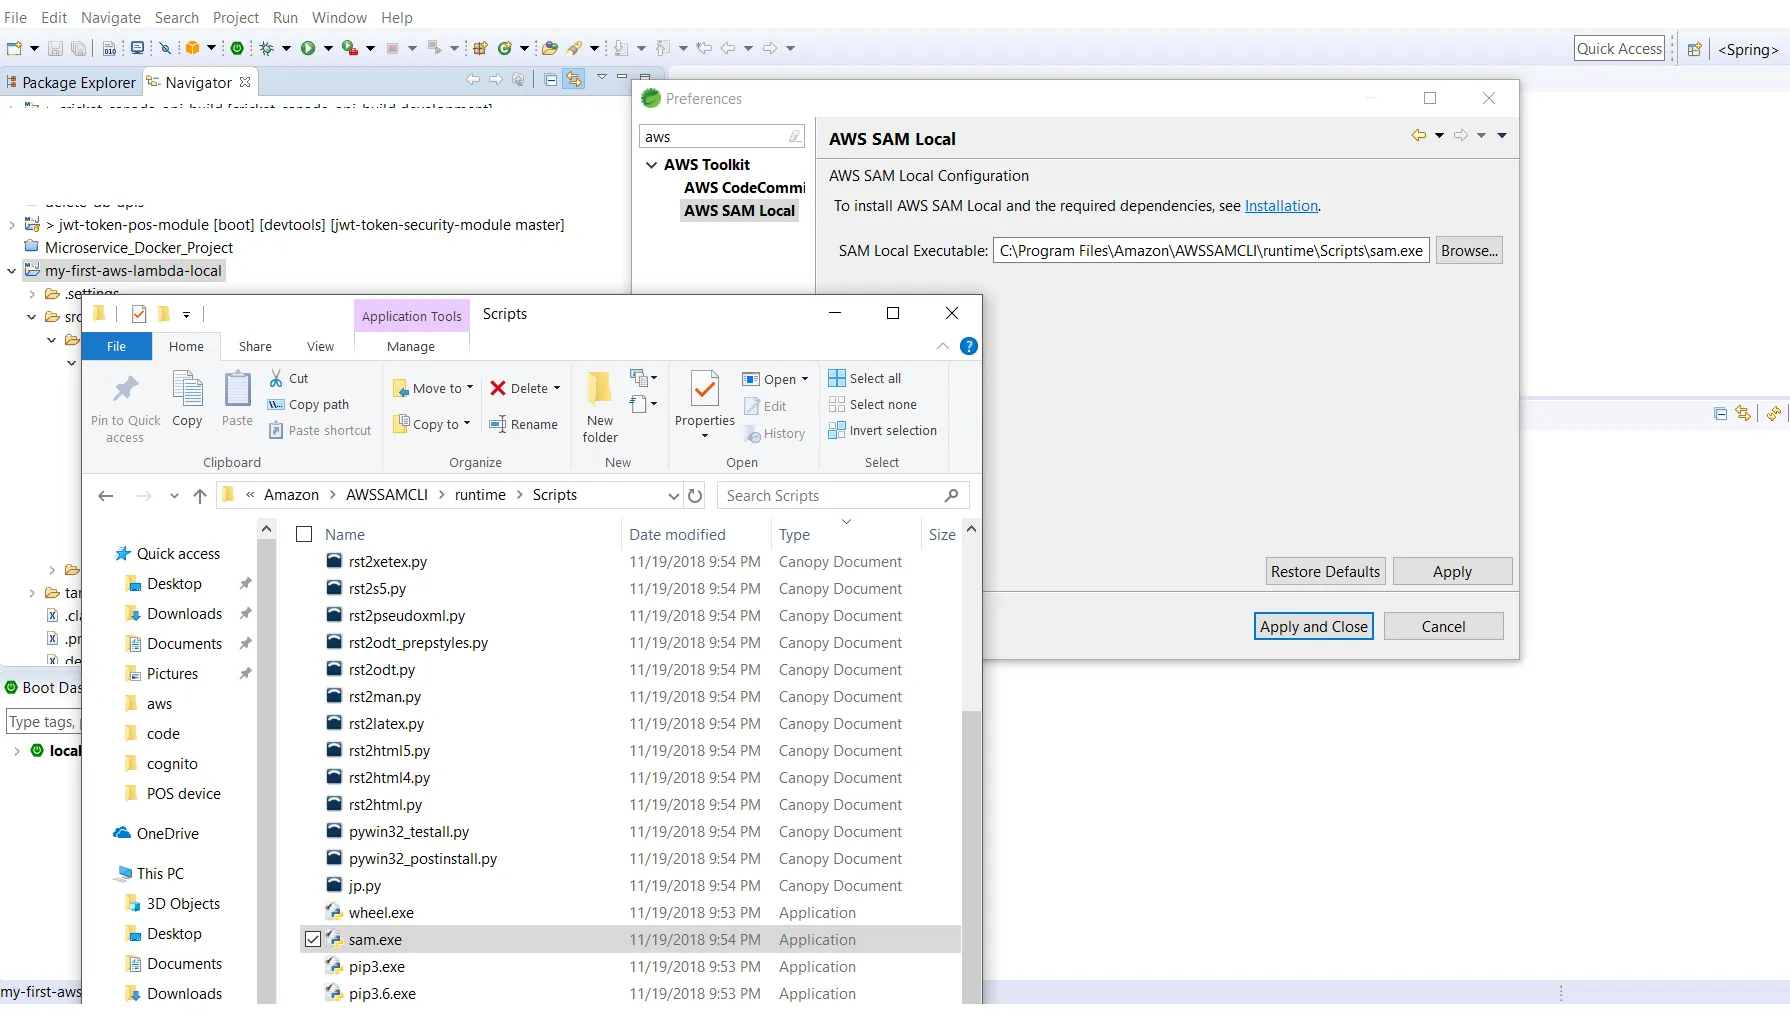Click the Cut icon in the Explorer ribbon
Image resolution: width=1790 pixels, height=1017 pixels.
[276, 378]
